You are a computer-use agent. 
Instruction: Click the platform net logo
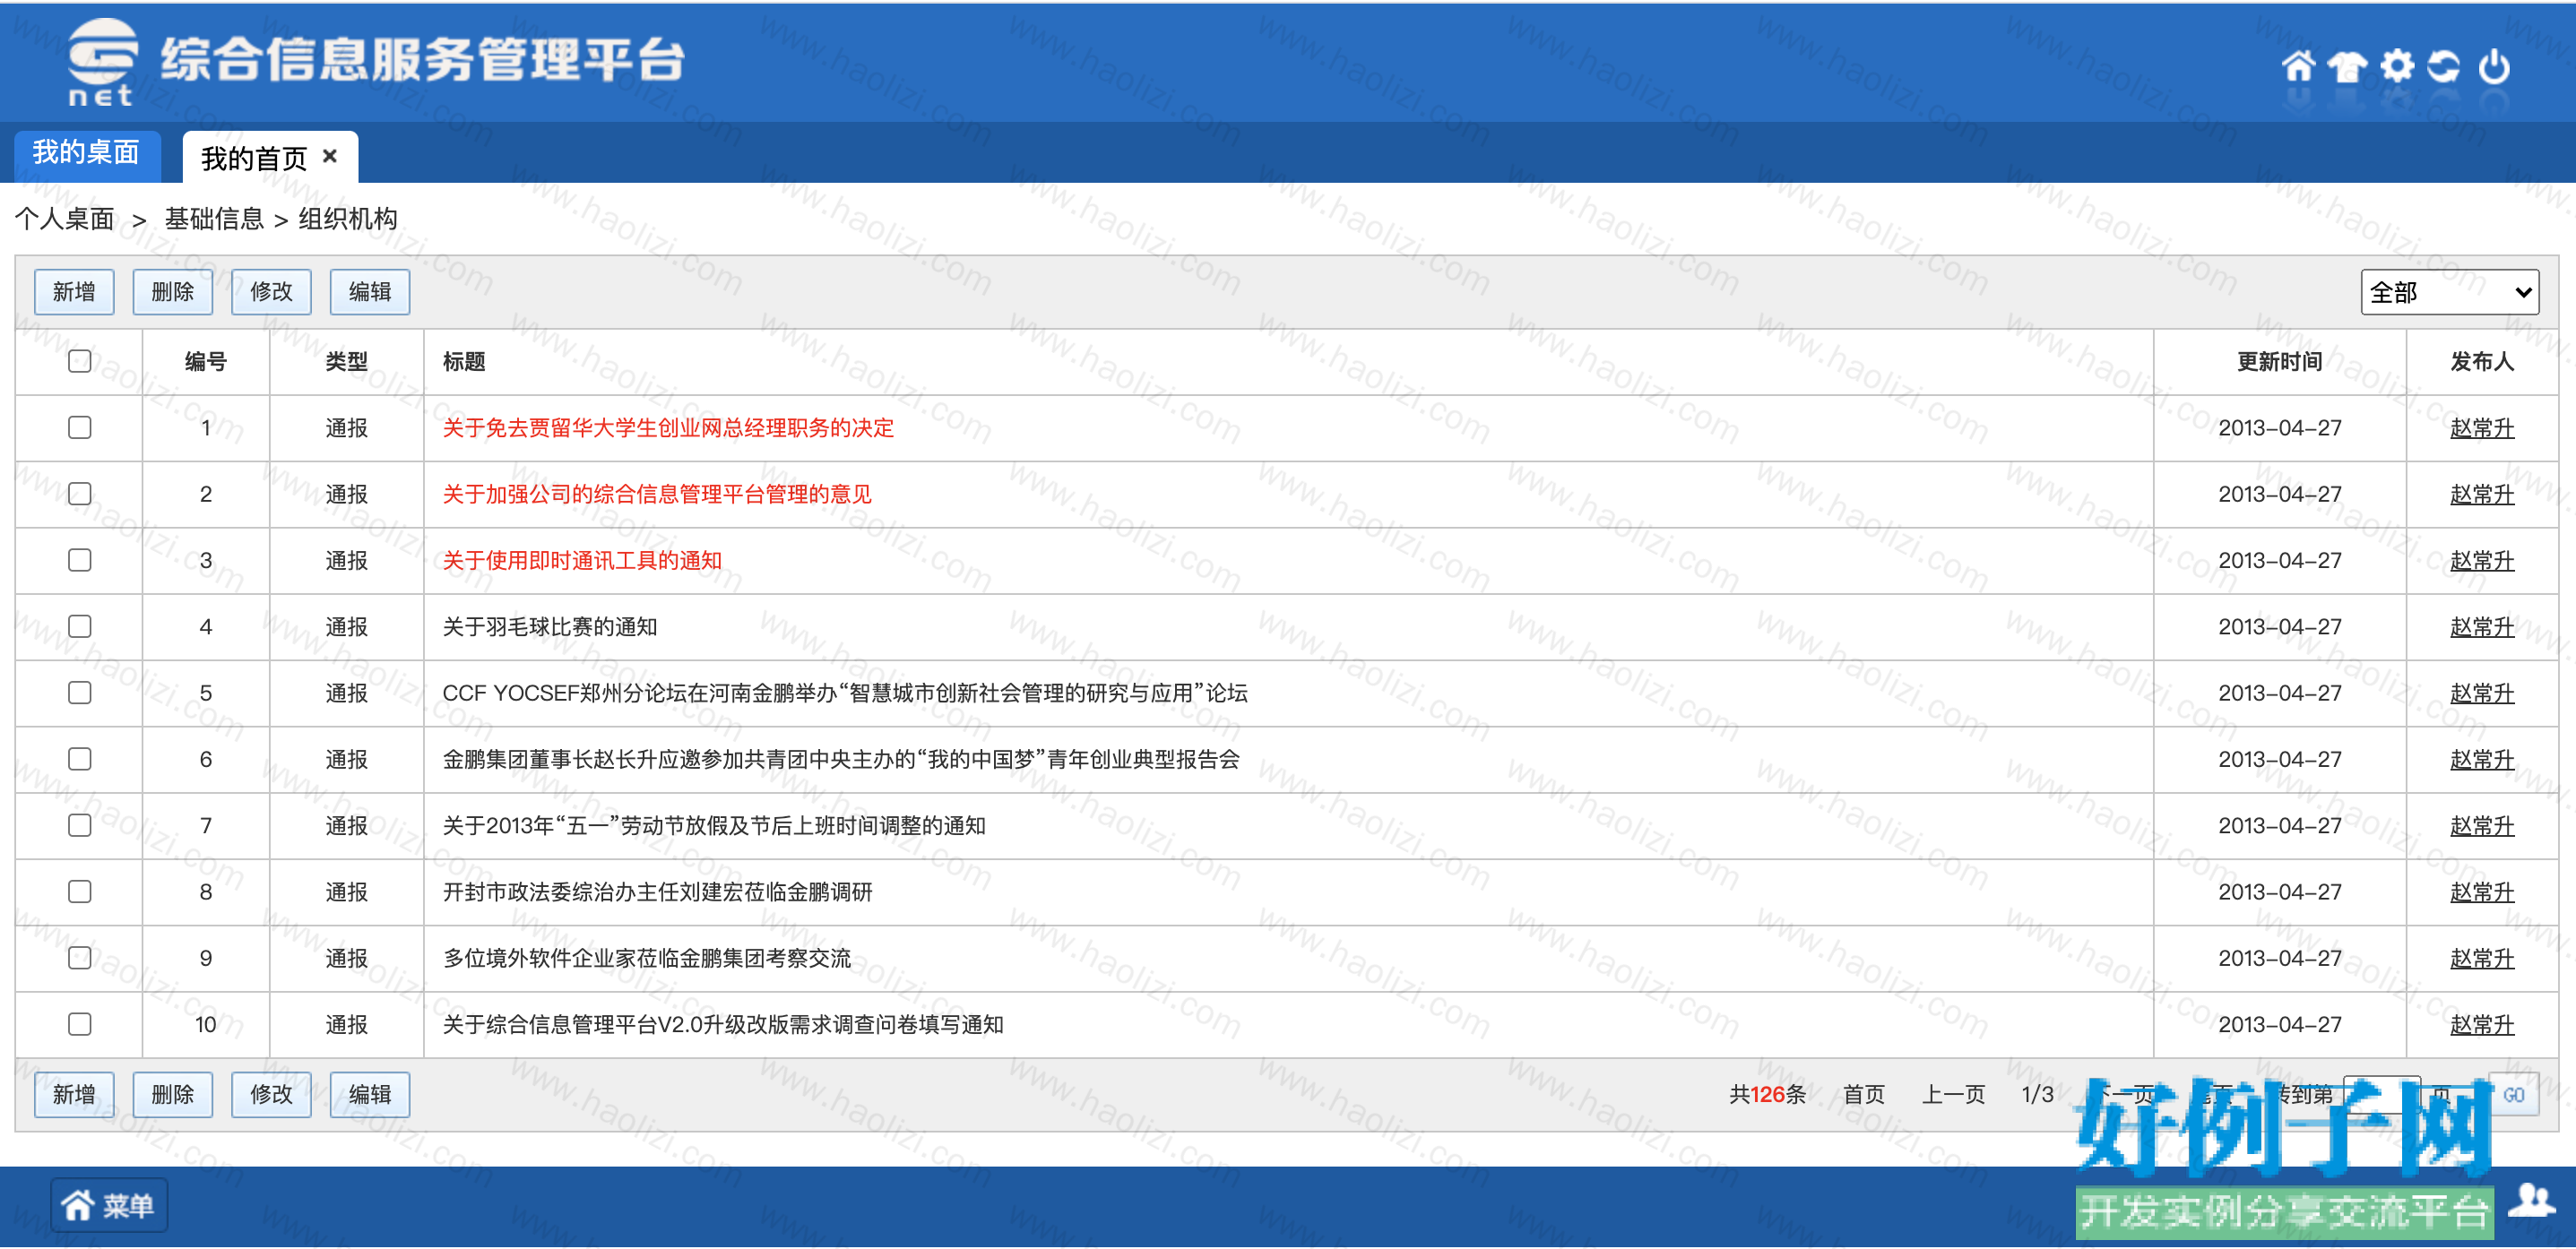coord(101,62)
